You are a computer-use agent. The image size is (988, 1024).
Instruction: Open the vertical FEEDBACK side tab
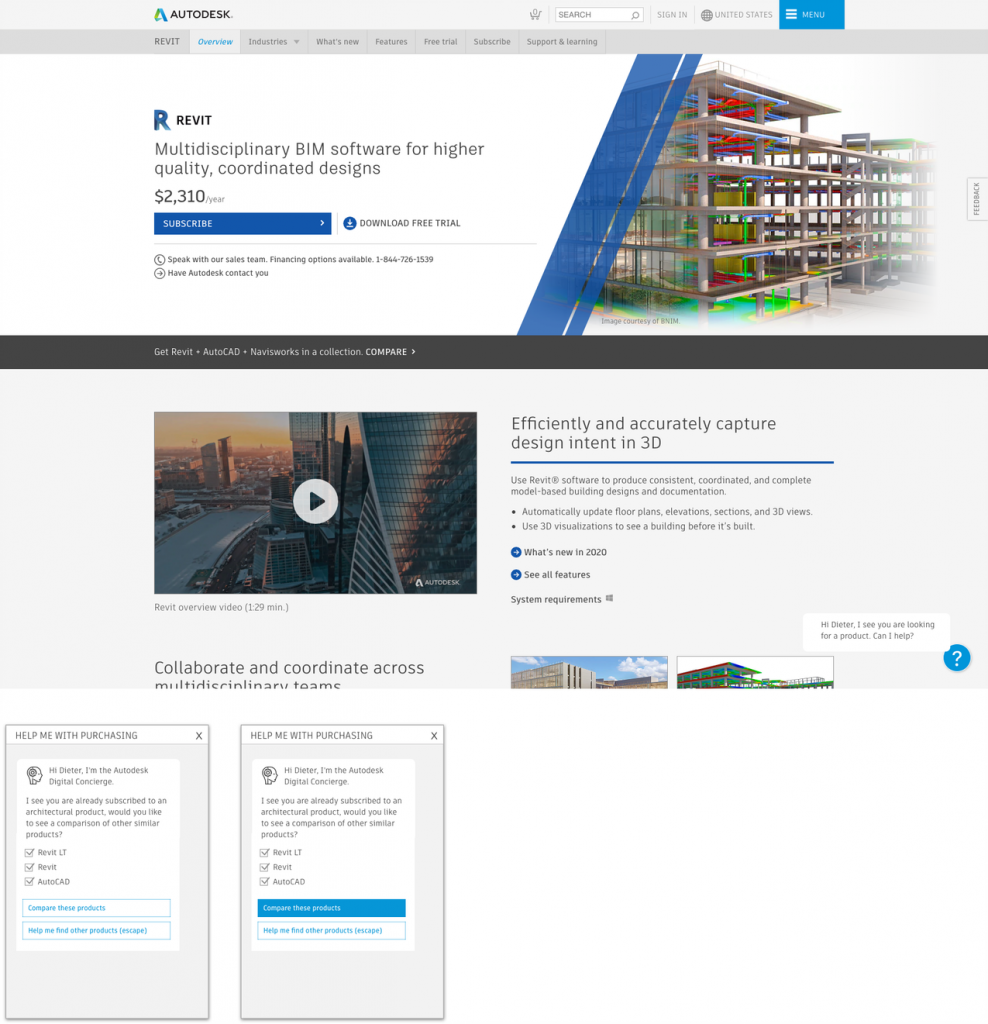click(x=977, y=199)
